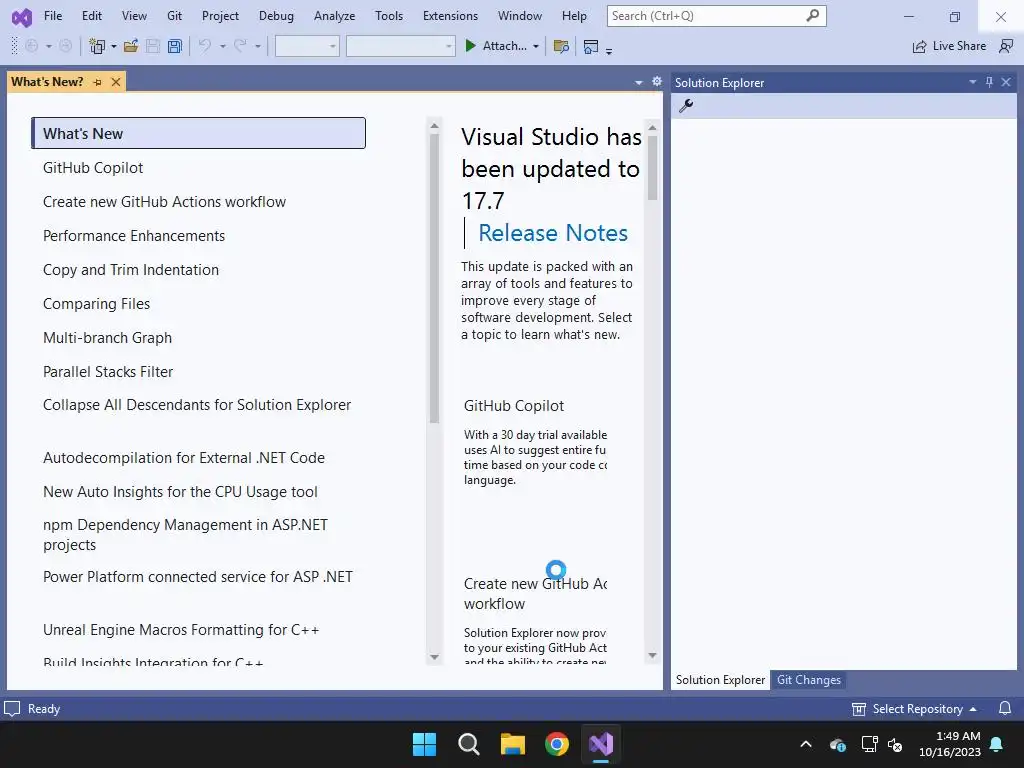This screenshot has height=768, width=1024.
Task: Click the Open File folder icon
Action: coord(131,46)
